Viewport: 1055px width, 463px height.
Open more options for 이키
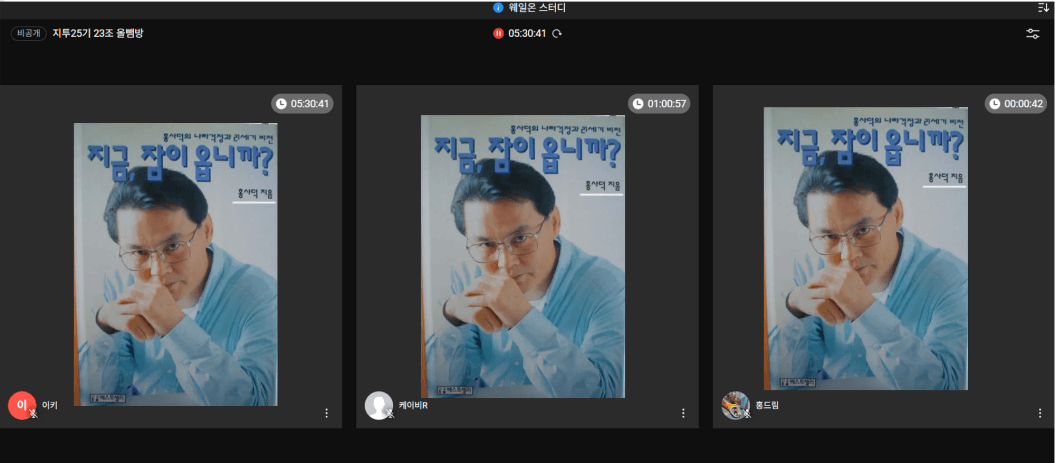(x=327, y=413)
